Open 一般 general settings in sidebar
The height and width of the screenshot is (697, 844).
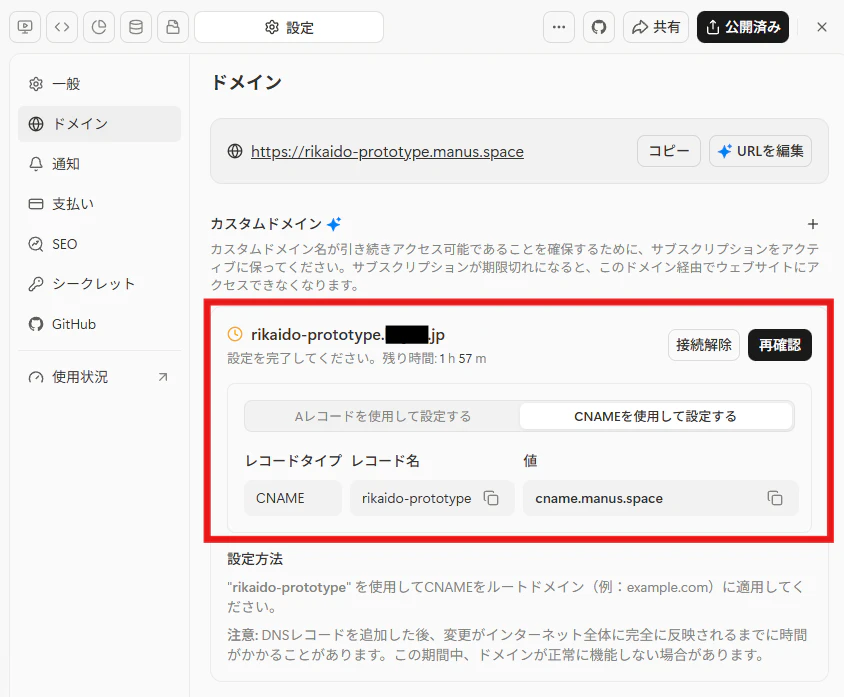tap(100, 84)
